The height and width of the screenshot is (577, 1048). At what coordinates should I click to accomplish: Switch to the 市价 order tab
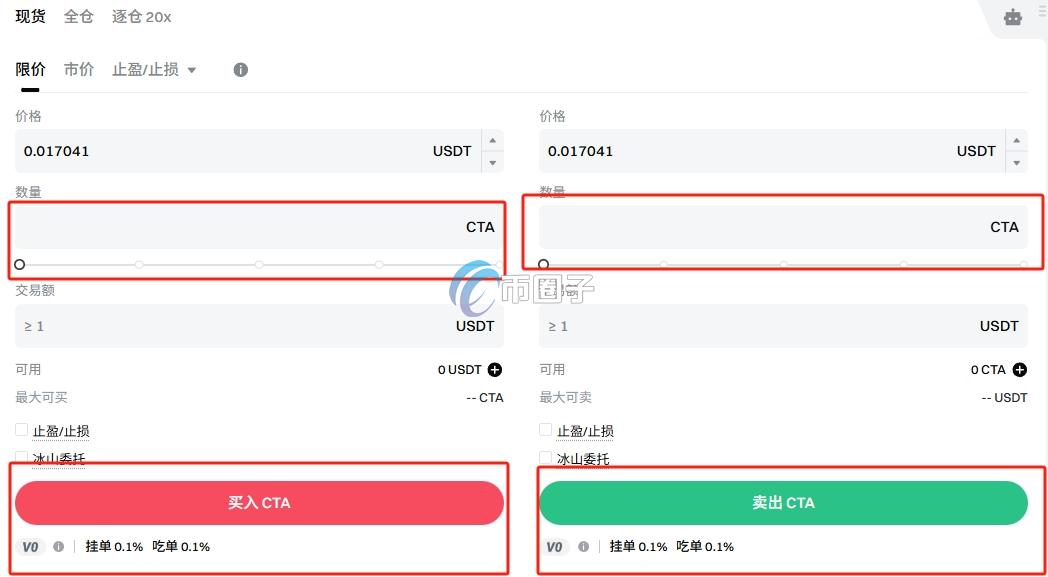point(78,69)
